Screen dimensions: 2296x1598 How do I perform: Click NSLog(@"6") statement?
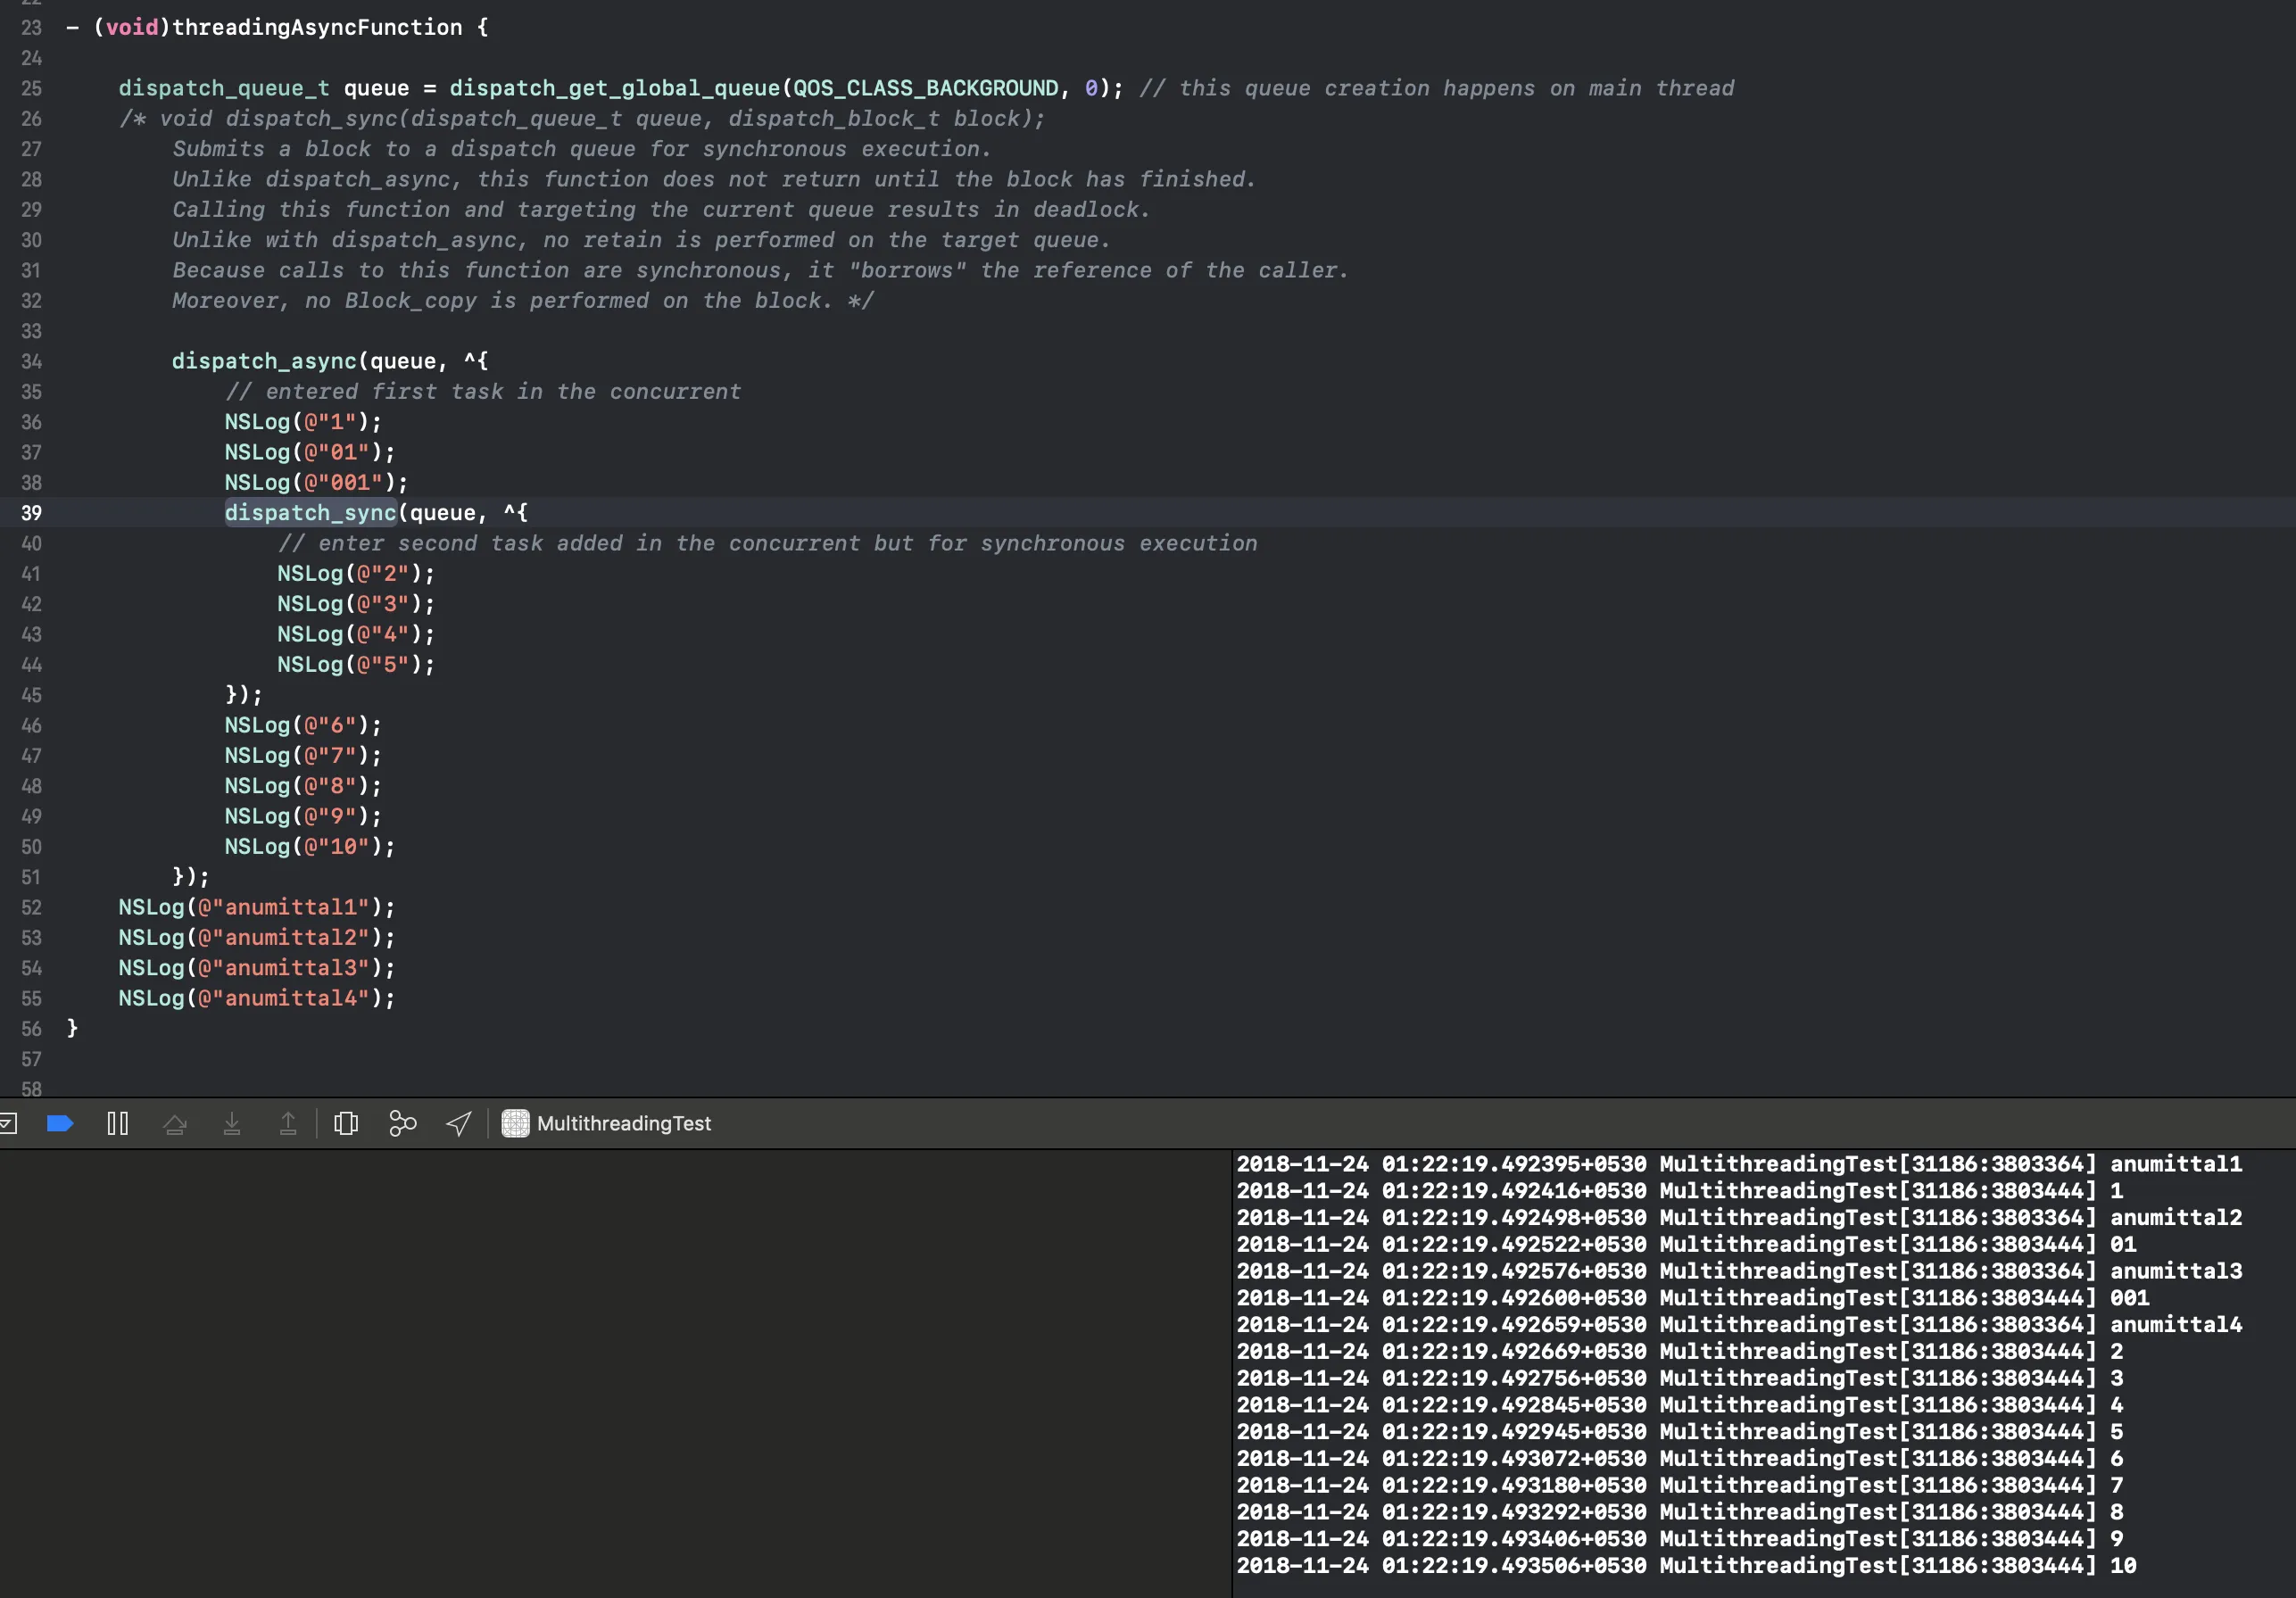click(x=303, y=725)
